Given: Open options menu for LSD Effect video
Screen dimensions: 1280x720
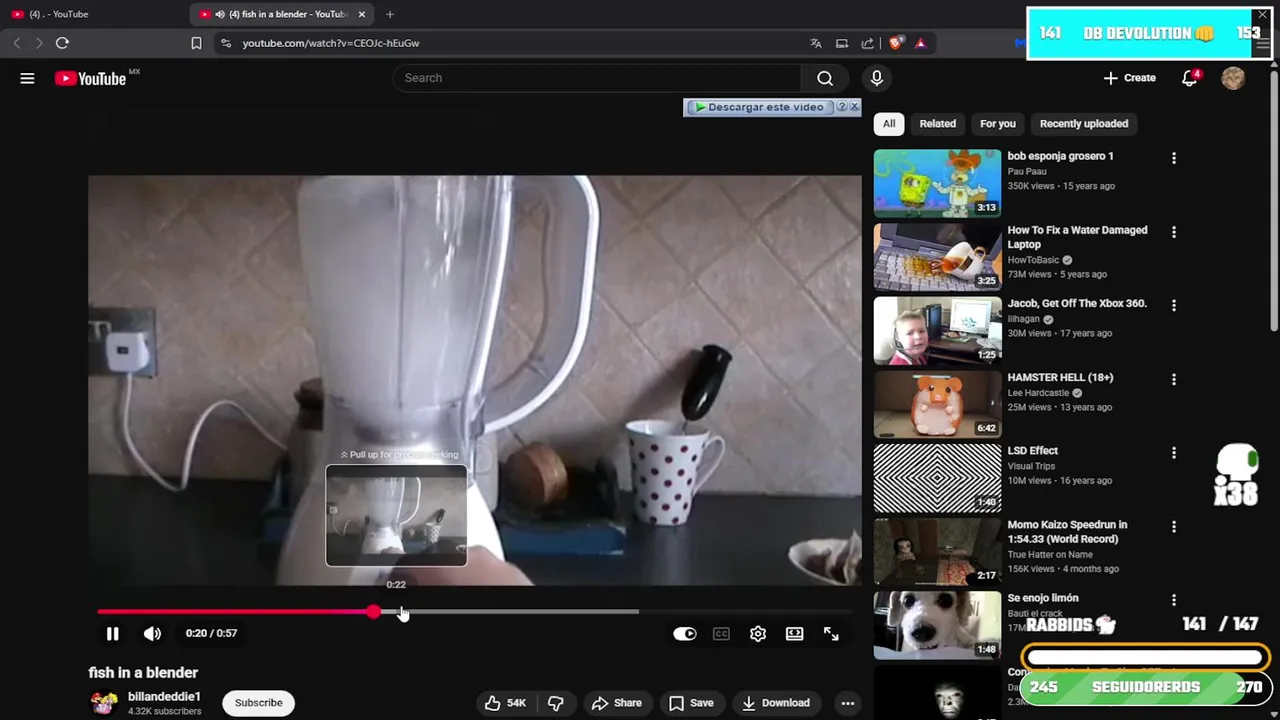Looking at the screenshot, I should [1174, 453].
